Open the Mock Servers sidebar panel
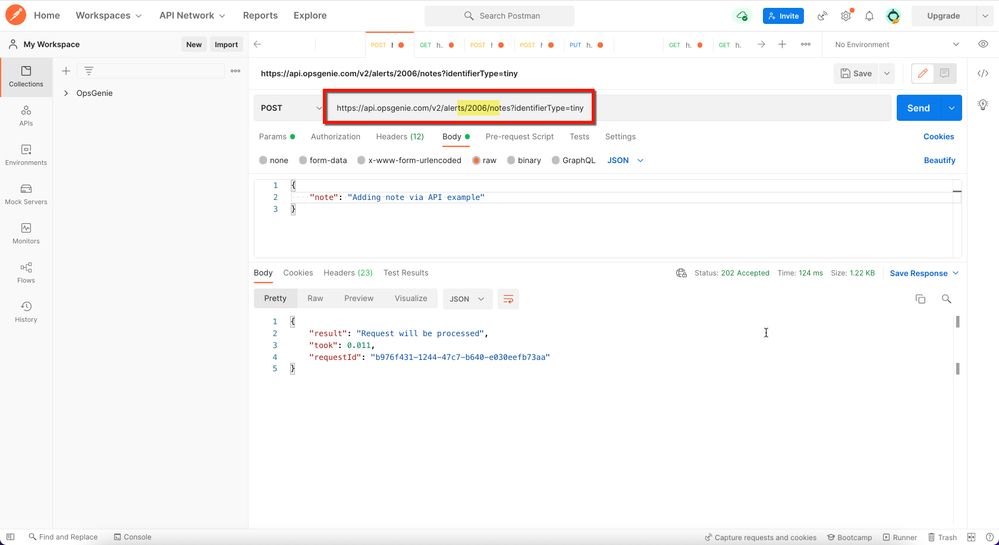Viewport: 999px width, 545px height. (26, 194)
